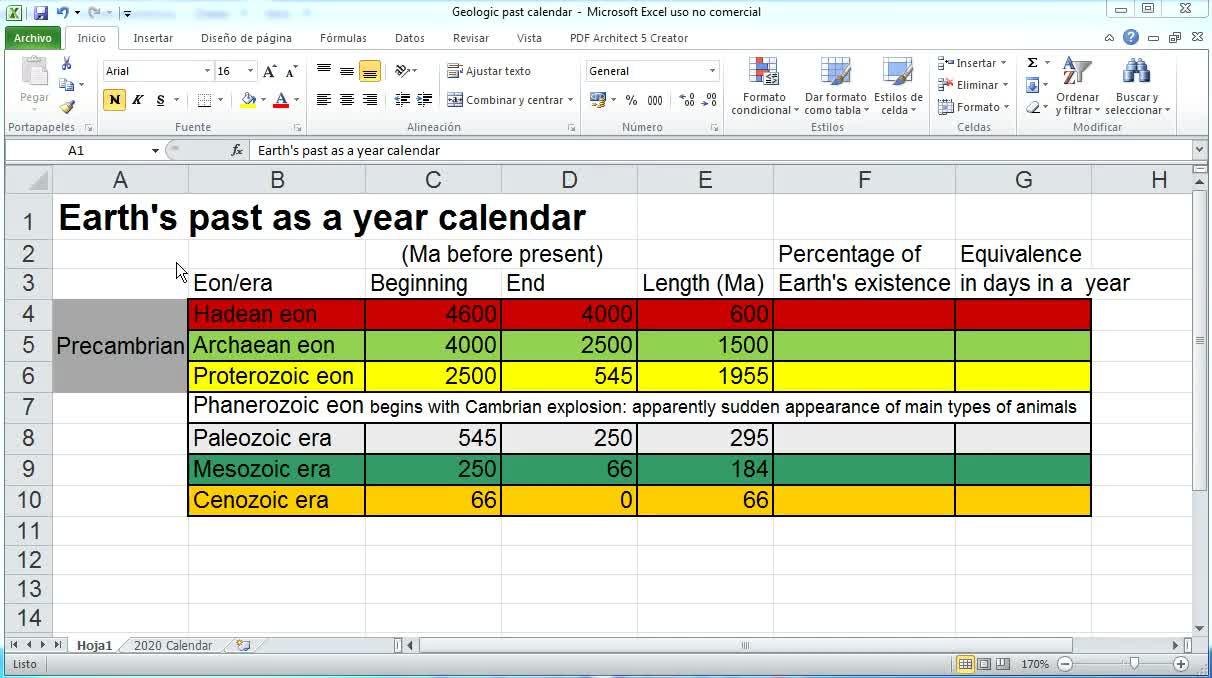Toggle bottom align highlighted button

[370, 71]
